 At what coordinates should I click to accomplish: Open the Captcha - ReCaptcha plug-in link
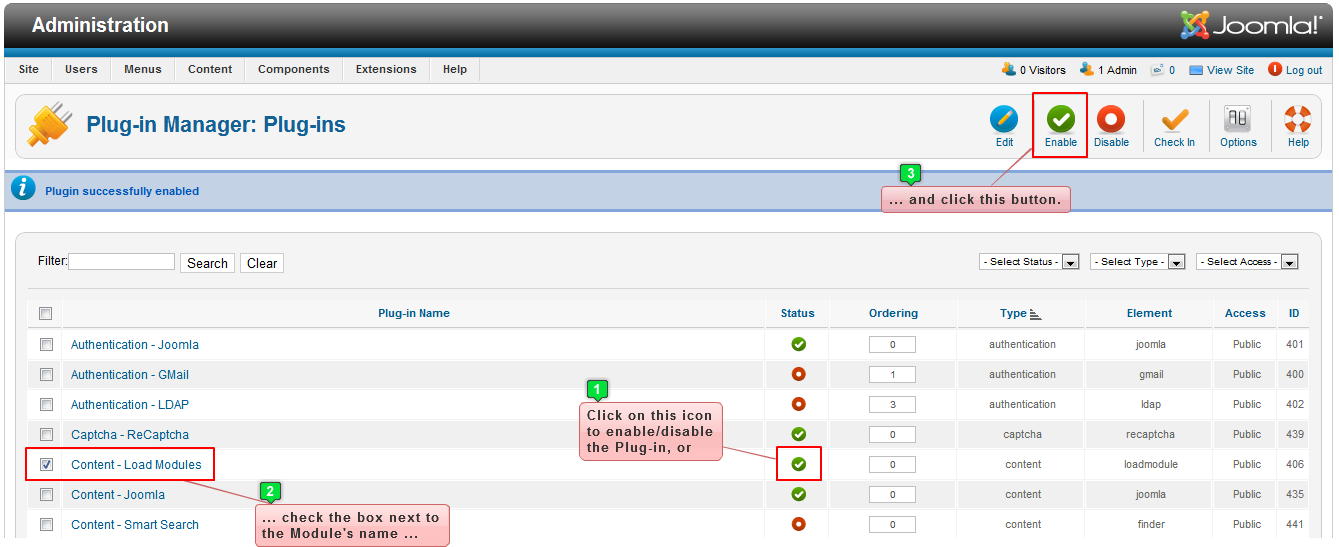tap(130, 434)
